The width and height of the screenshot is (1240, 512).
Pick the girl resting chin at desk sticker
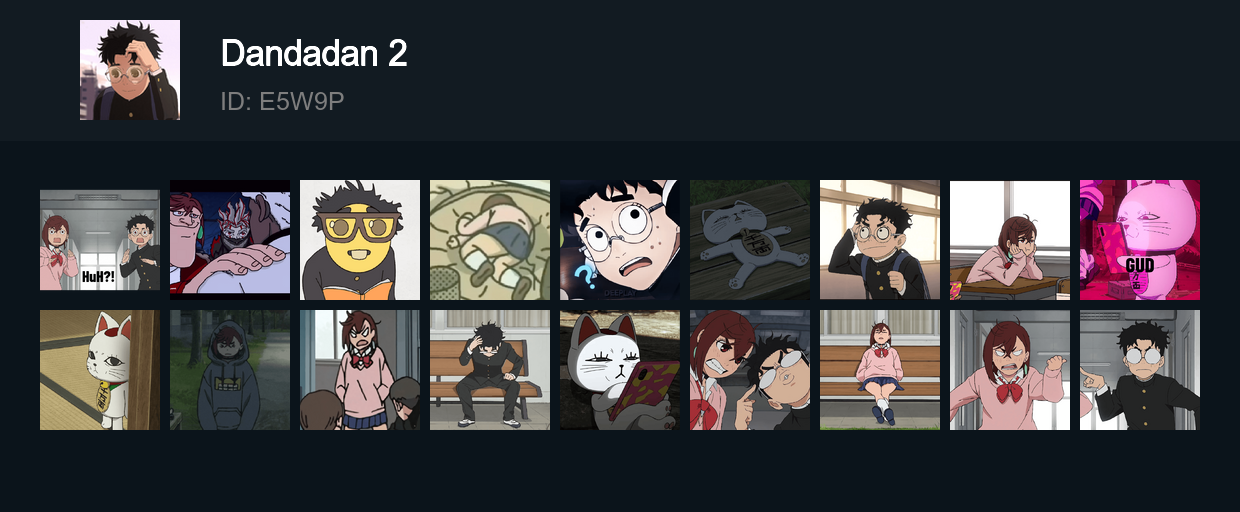pyautogui.click(x=1010, y=240)
